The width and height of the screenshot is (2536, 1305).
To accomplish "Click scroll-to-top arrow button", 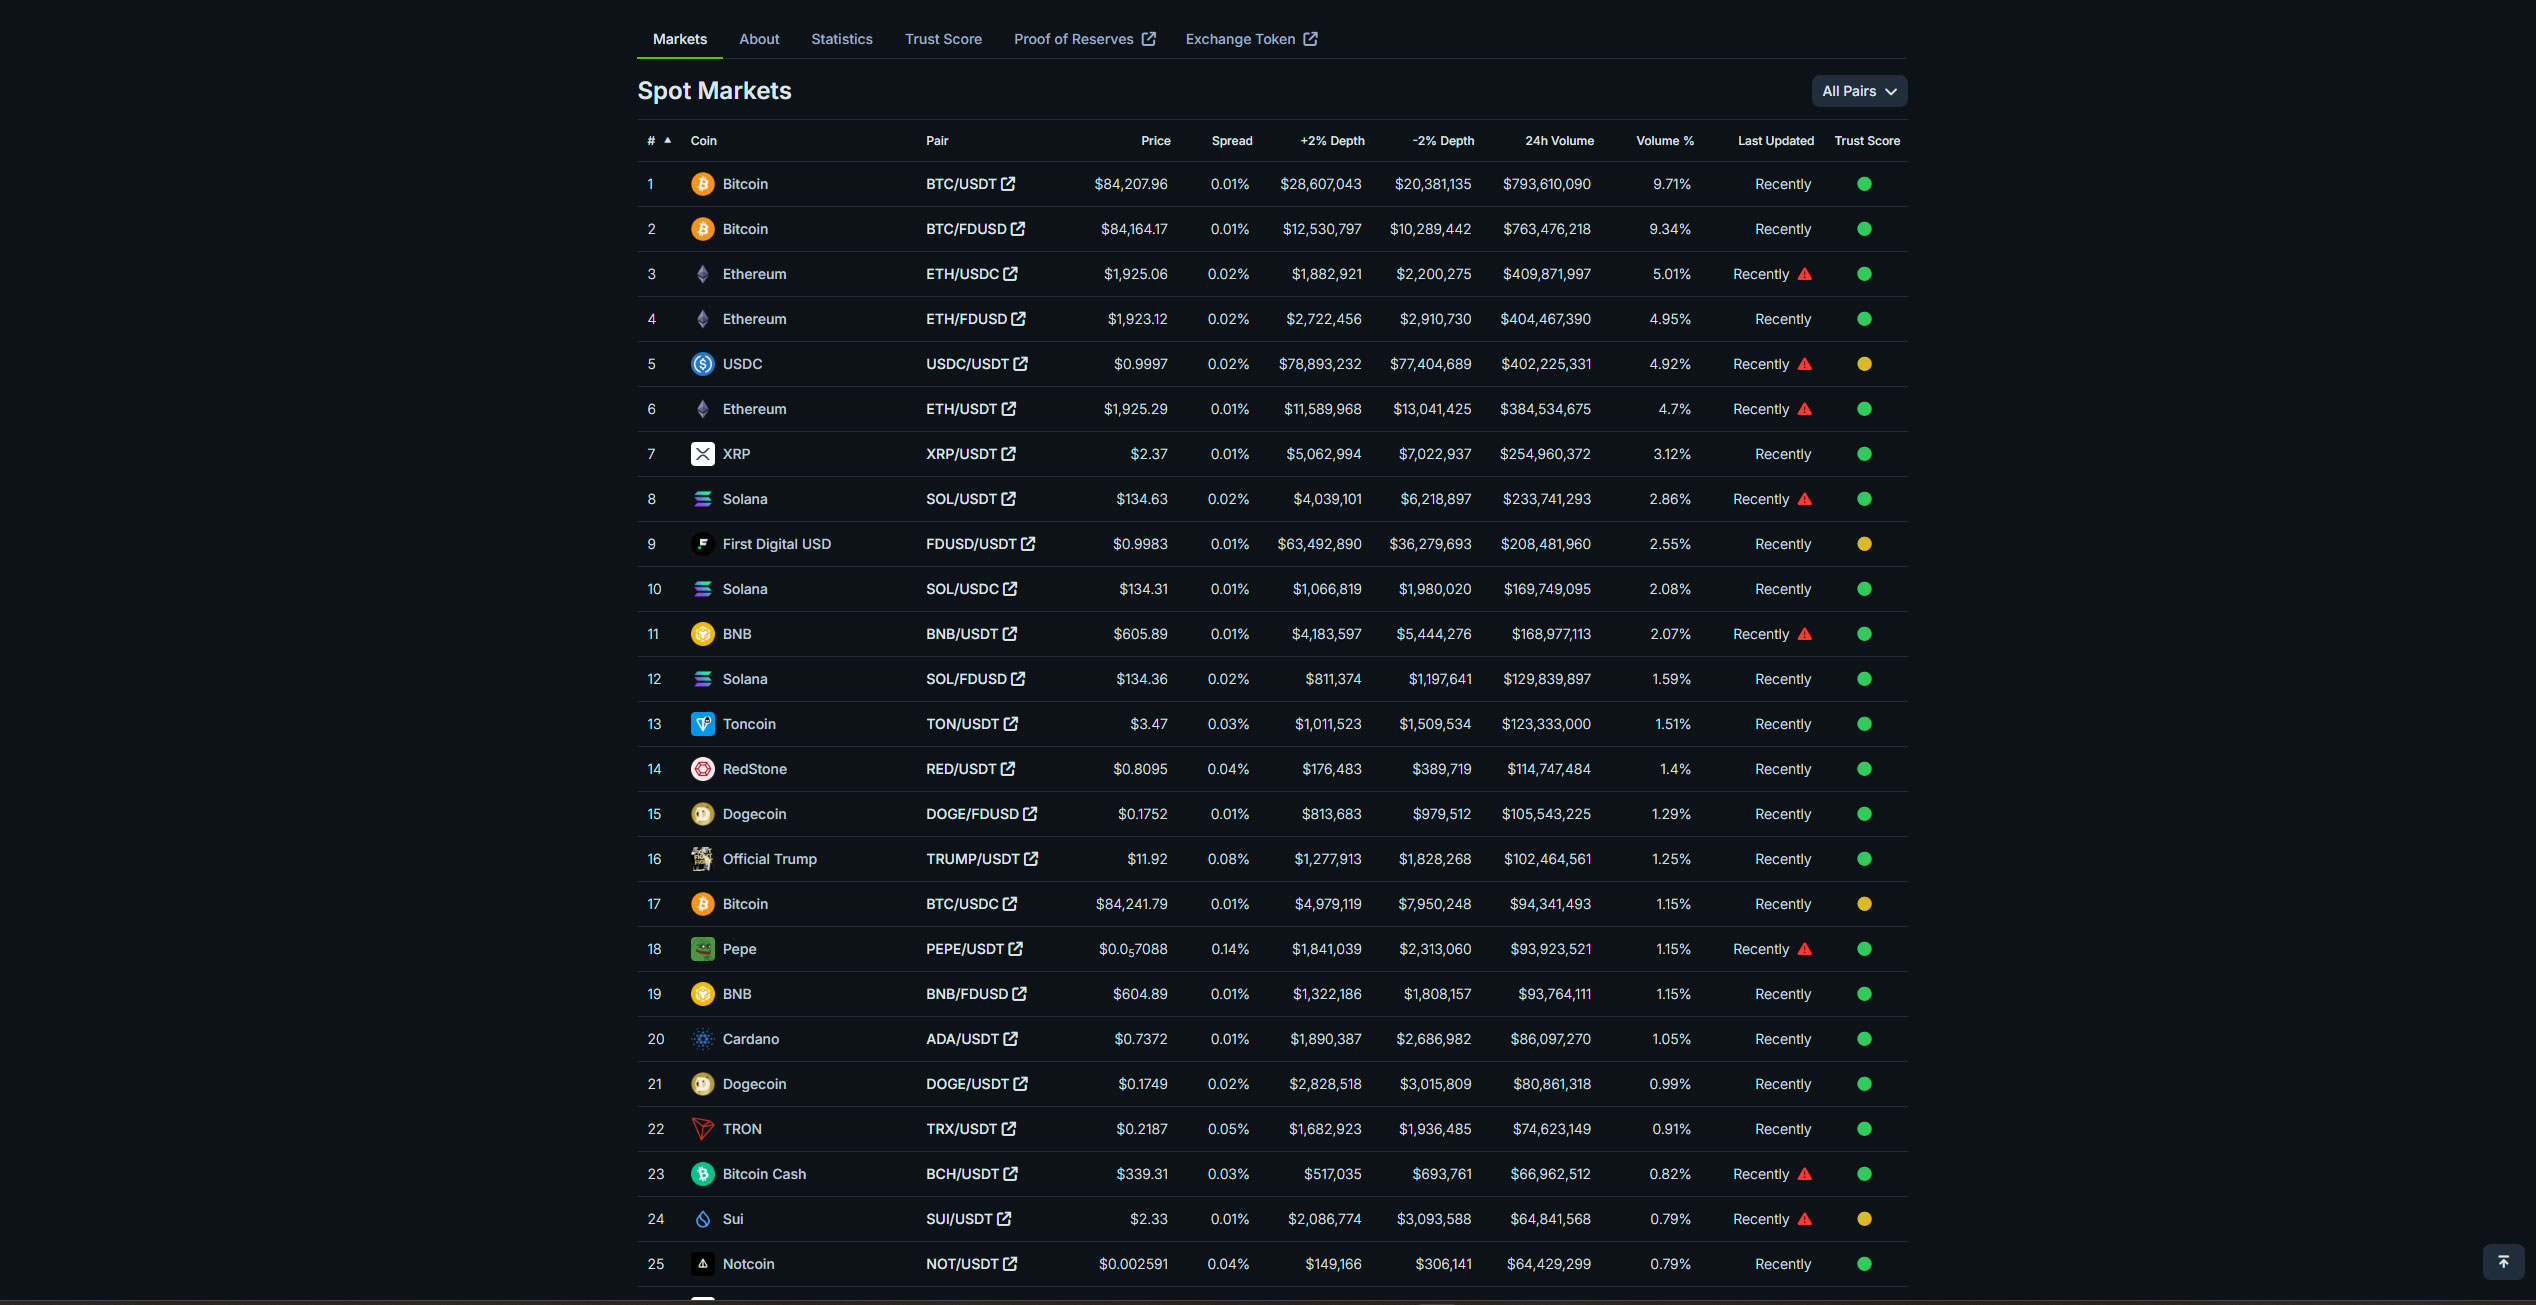I will [2503, 1262].
